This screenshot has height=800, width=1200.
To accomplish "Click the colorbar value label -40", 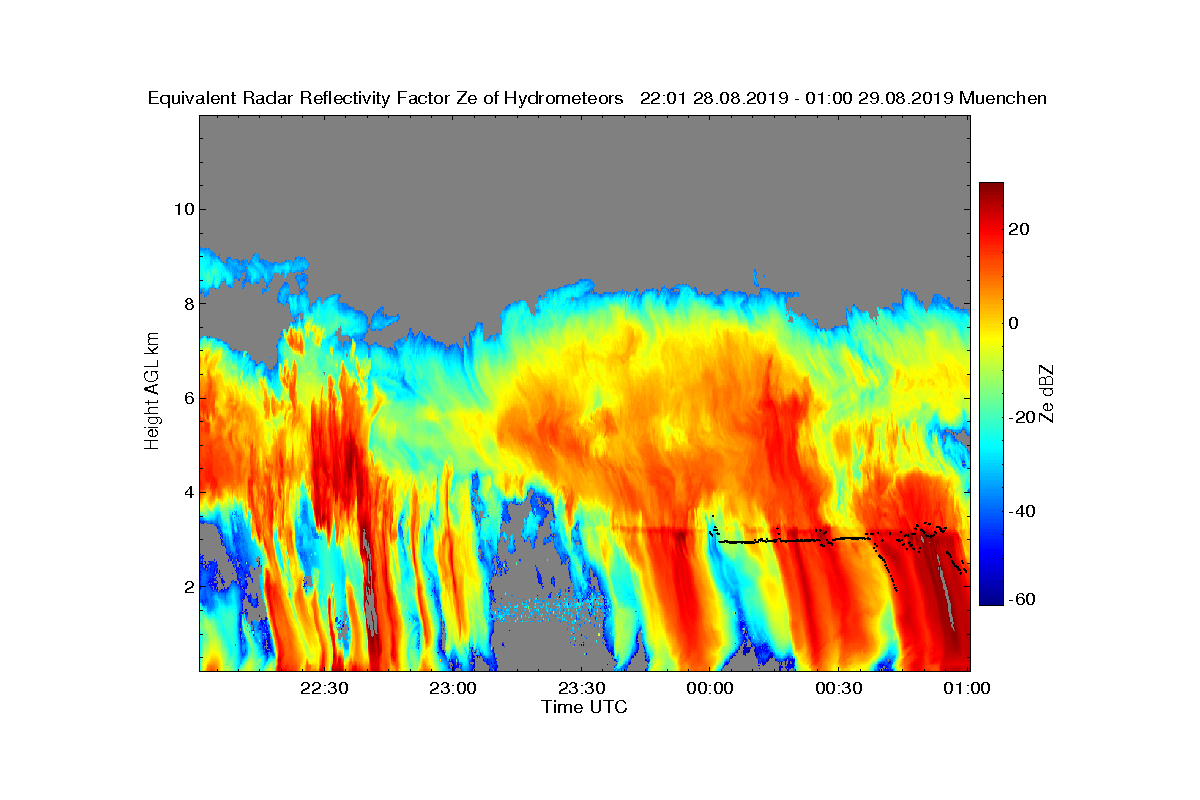I will tap(1023, 511).
